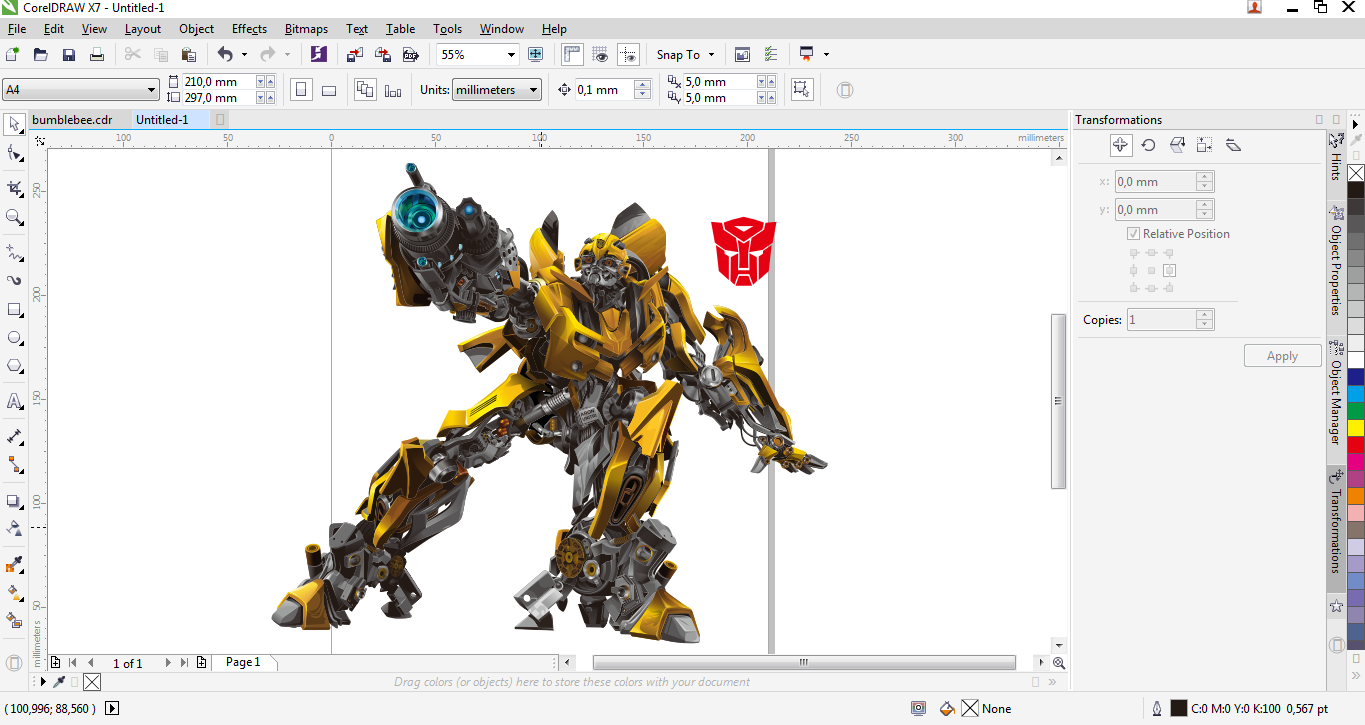Image resolution: width=1365 pixels, height=725 pixels.
Task: Pick the yellow swatch in color palette
Action: (x=1355, y=427)
